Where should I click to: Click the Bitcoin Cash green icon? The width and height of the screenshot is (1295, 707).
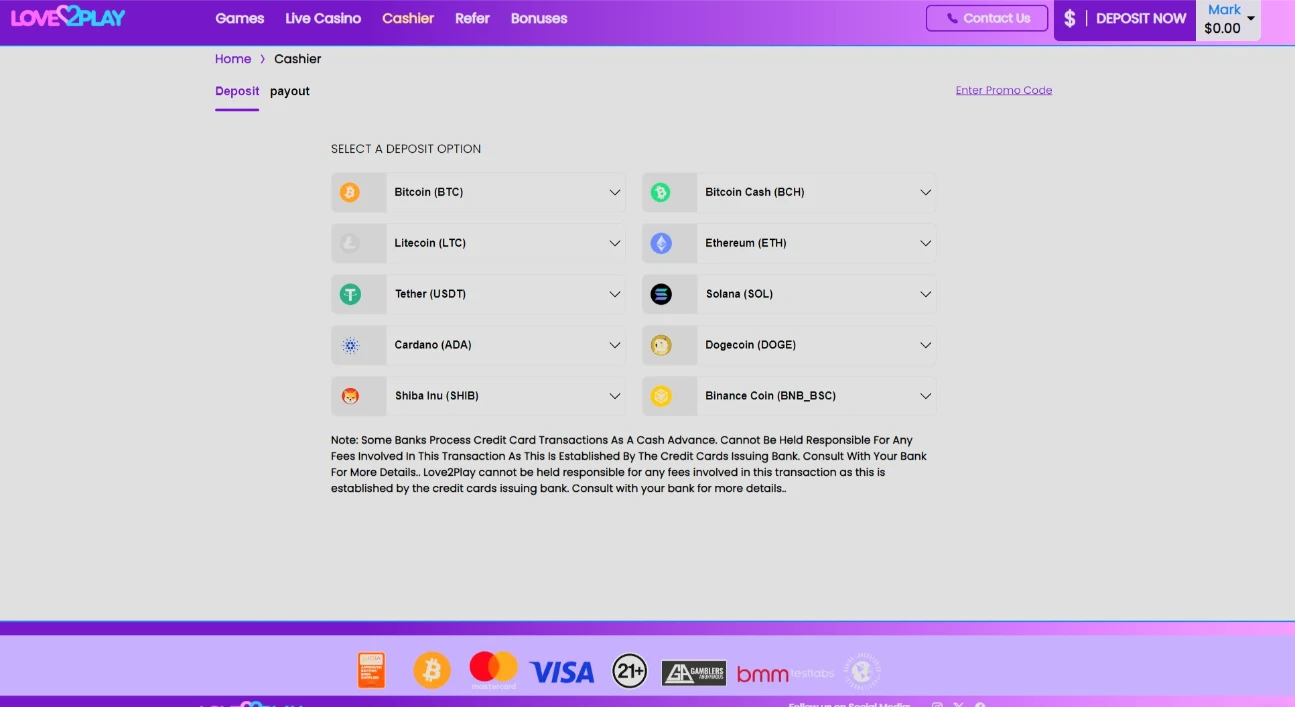(661, 192)
